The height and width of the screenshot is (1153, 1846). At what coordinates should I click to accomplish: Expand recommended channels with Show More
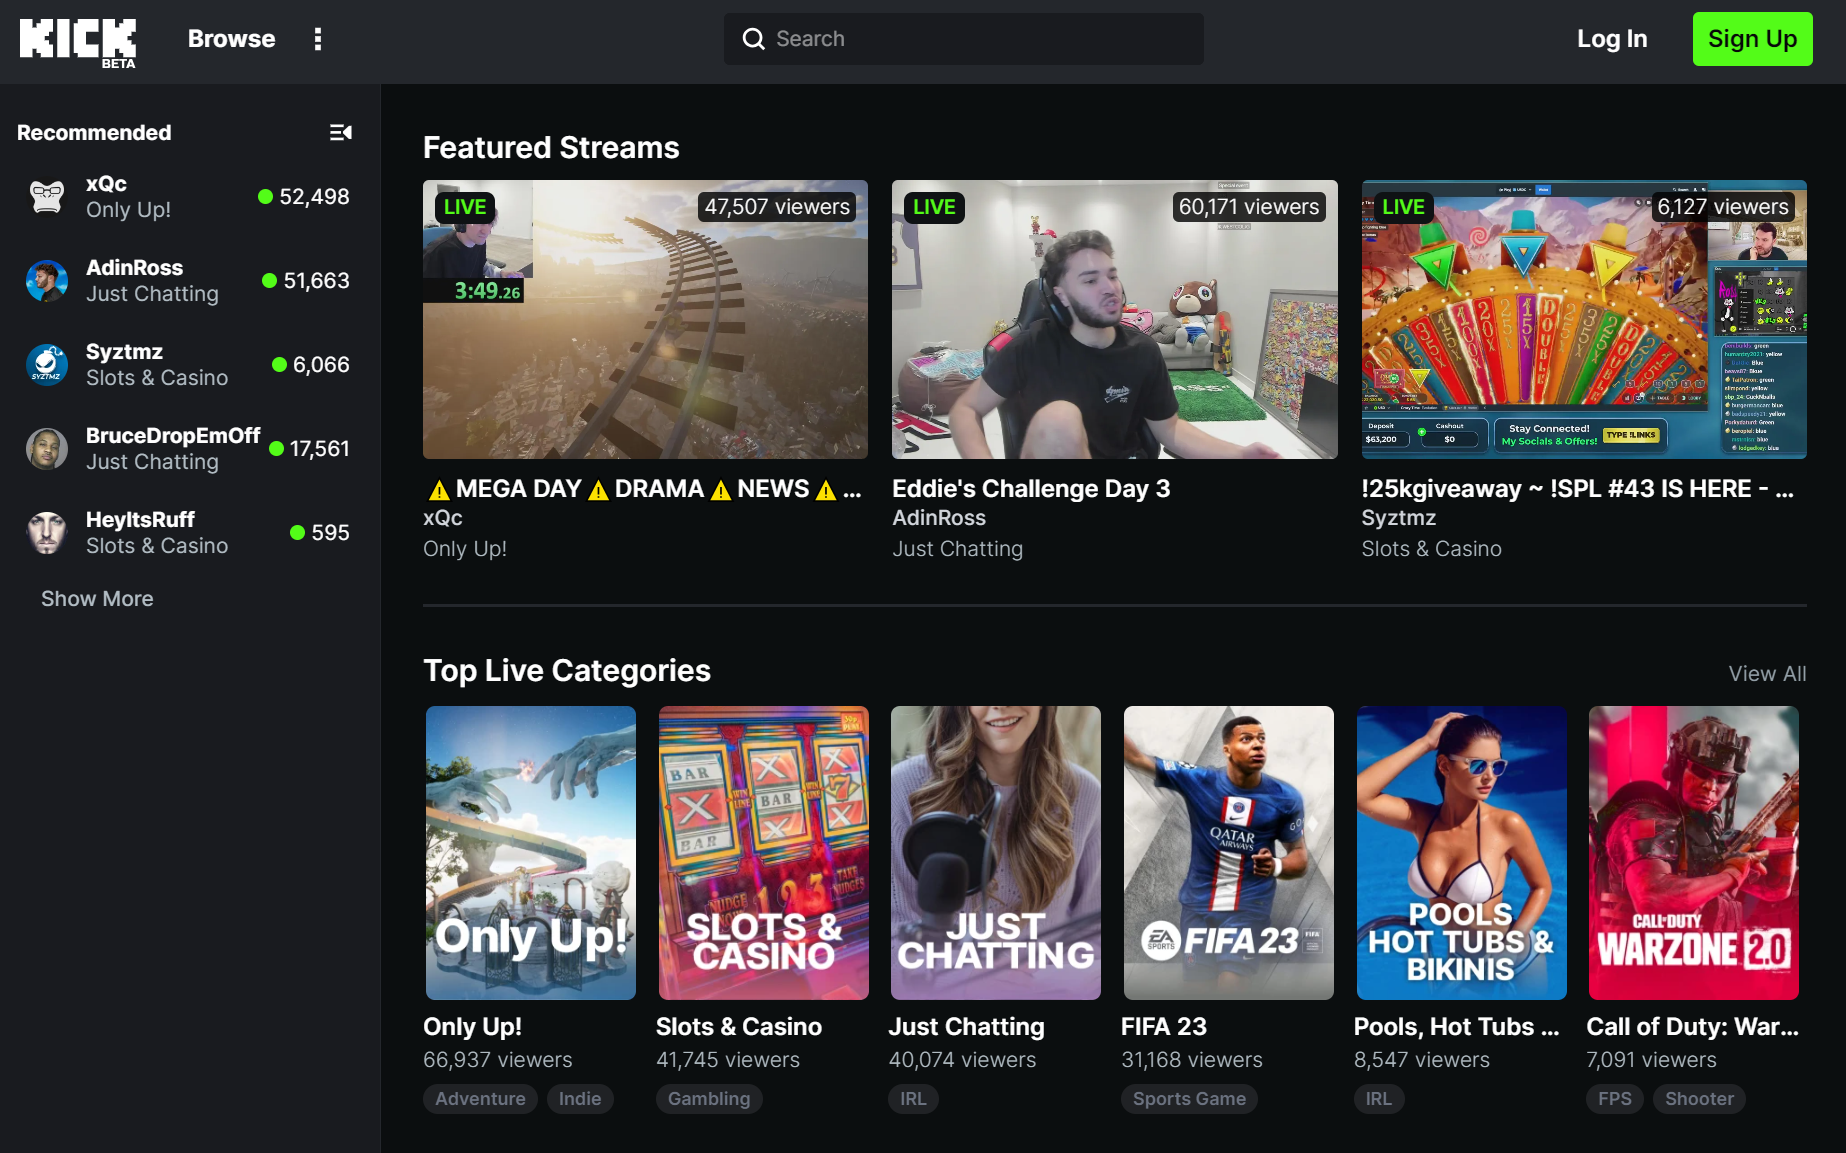point(96,598)
